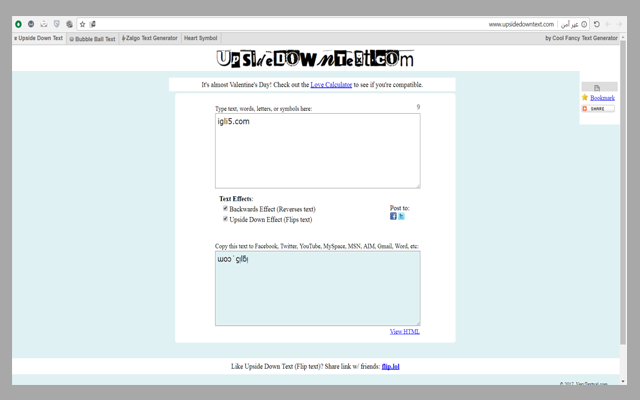This screenshot has height=400, width=640.
Task: Open the not-secure site info icon
Action: [585, 24]
